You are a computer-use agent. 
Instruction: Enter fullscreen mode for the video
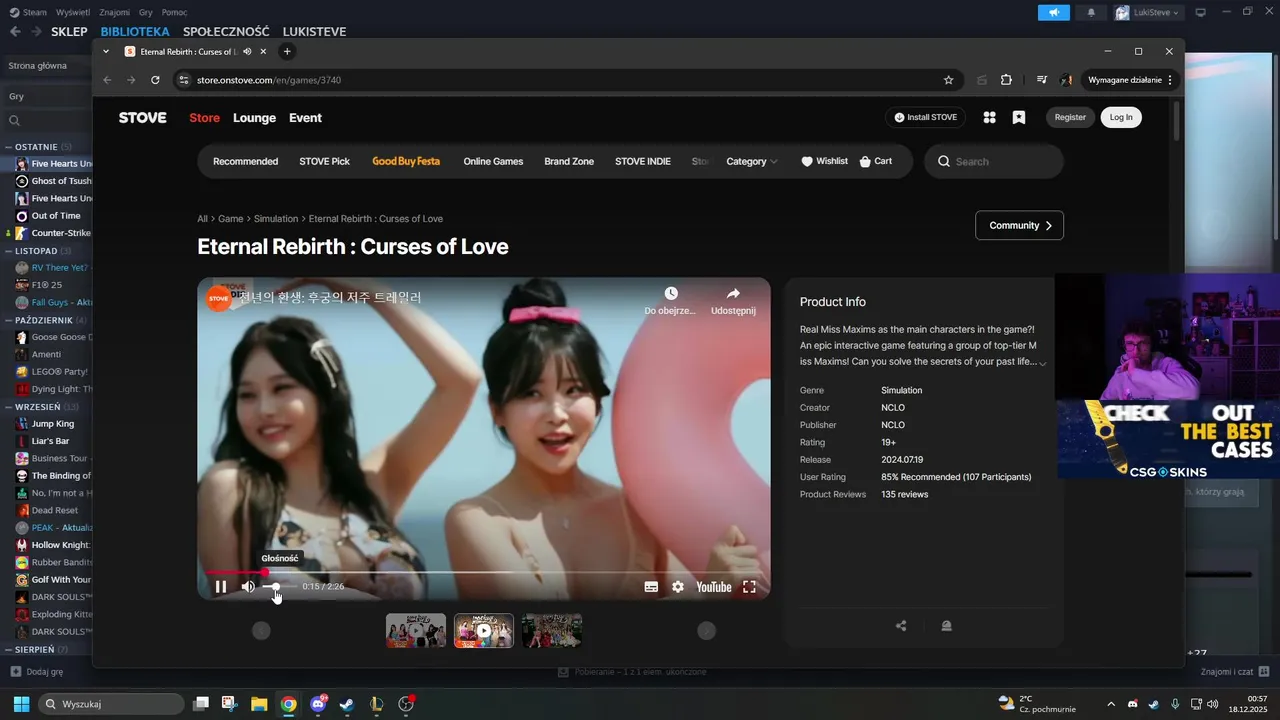pos(749,587)
